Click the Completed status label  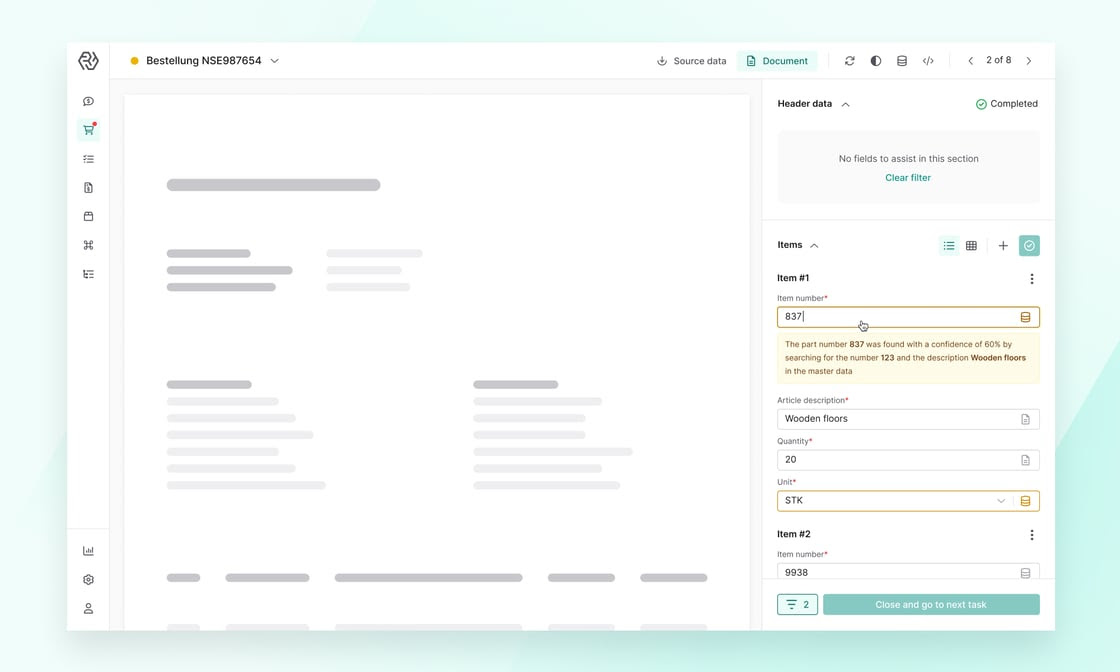click(x=1006, y=104)
